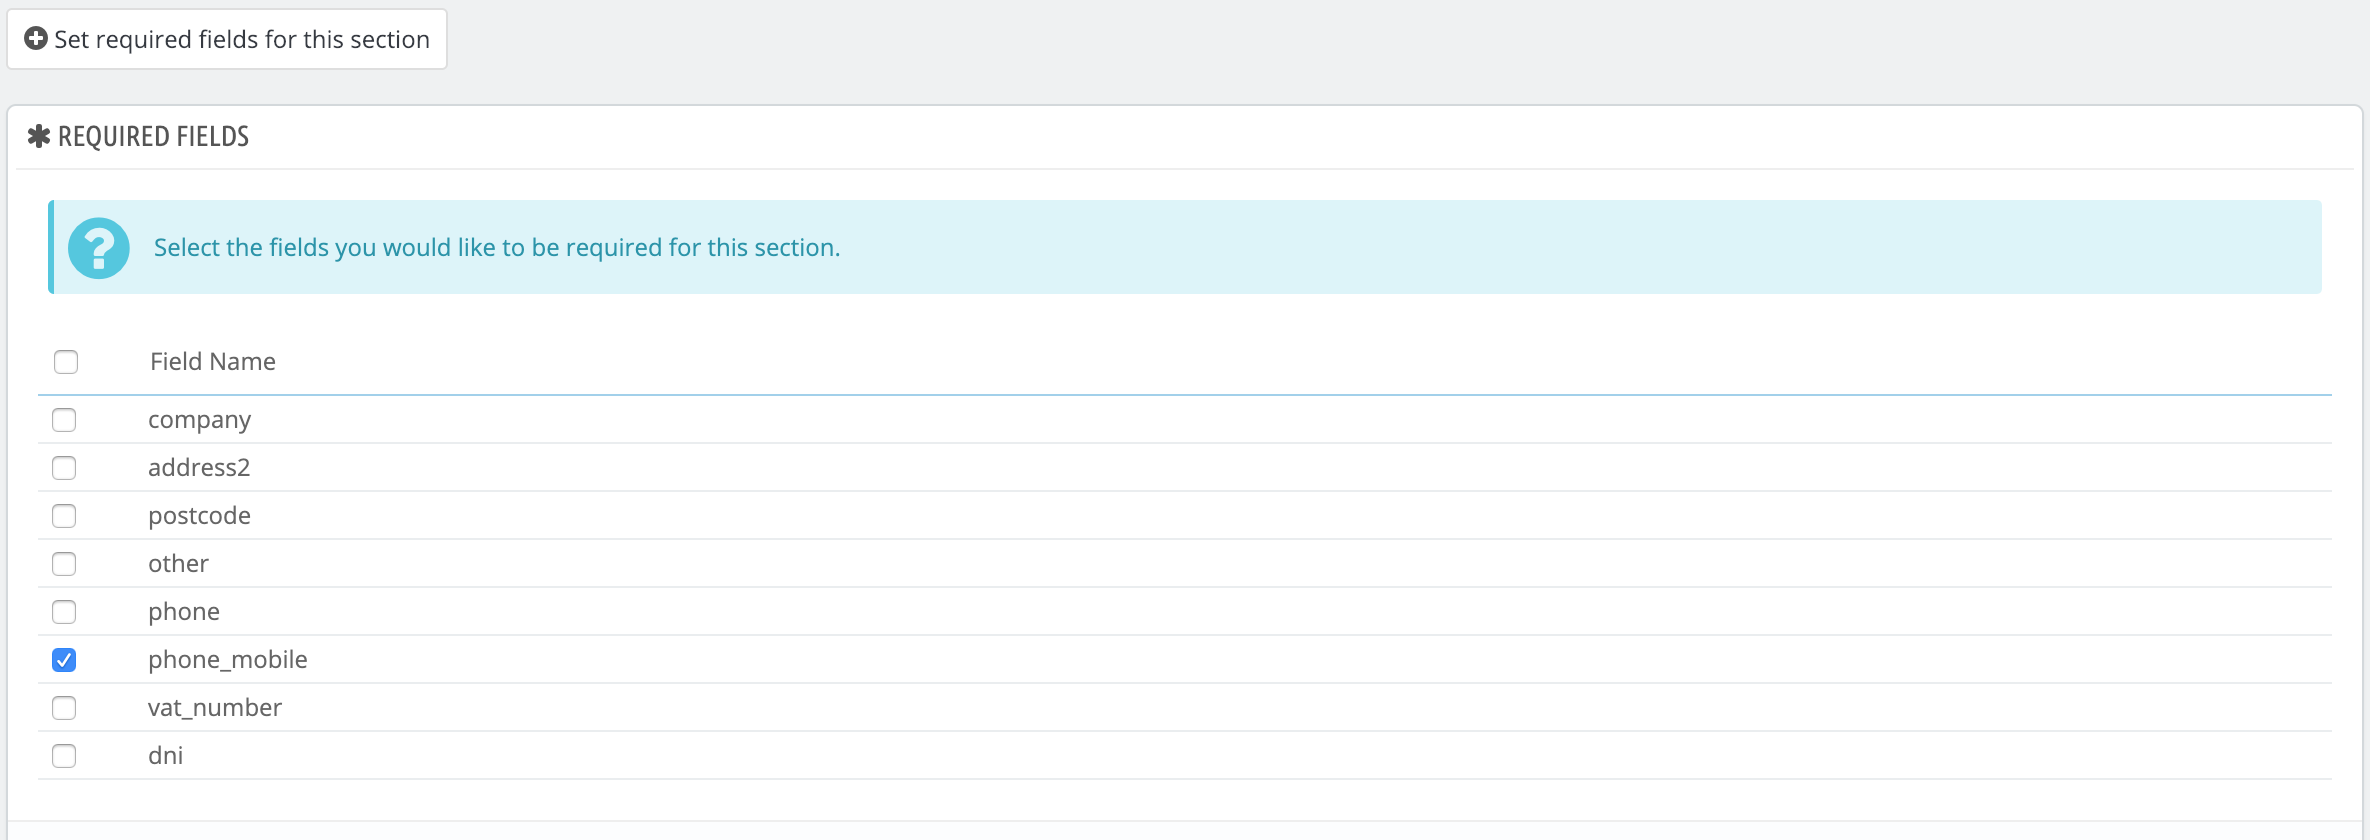Image resolution: width=2370 pixels, height=840 pixels.
Task: Click the address2 row label
Action: 199,467
